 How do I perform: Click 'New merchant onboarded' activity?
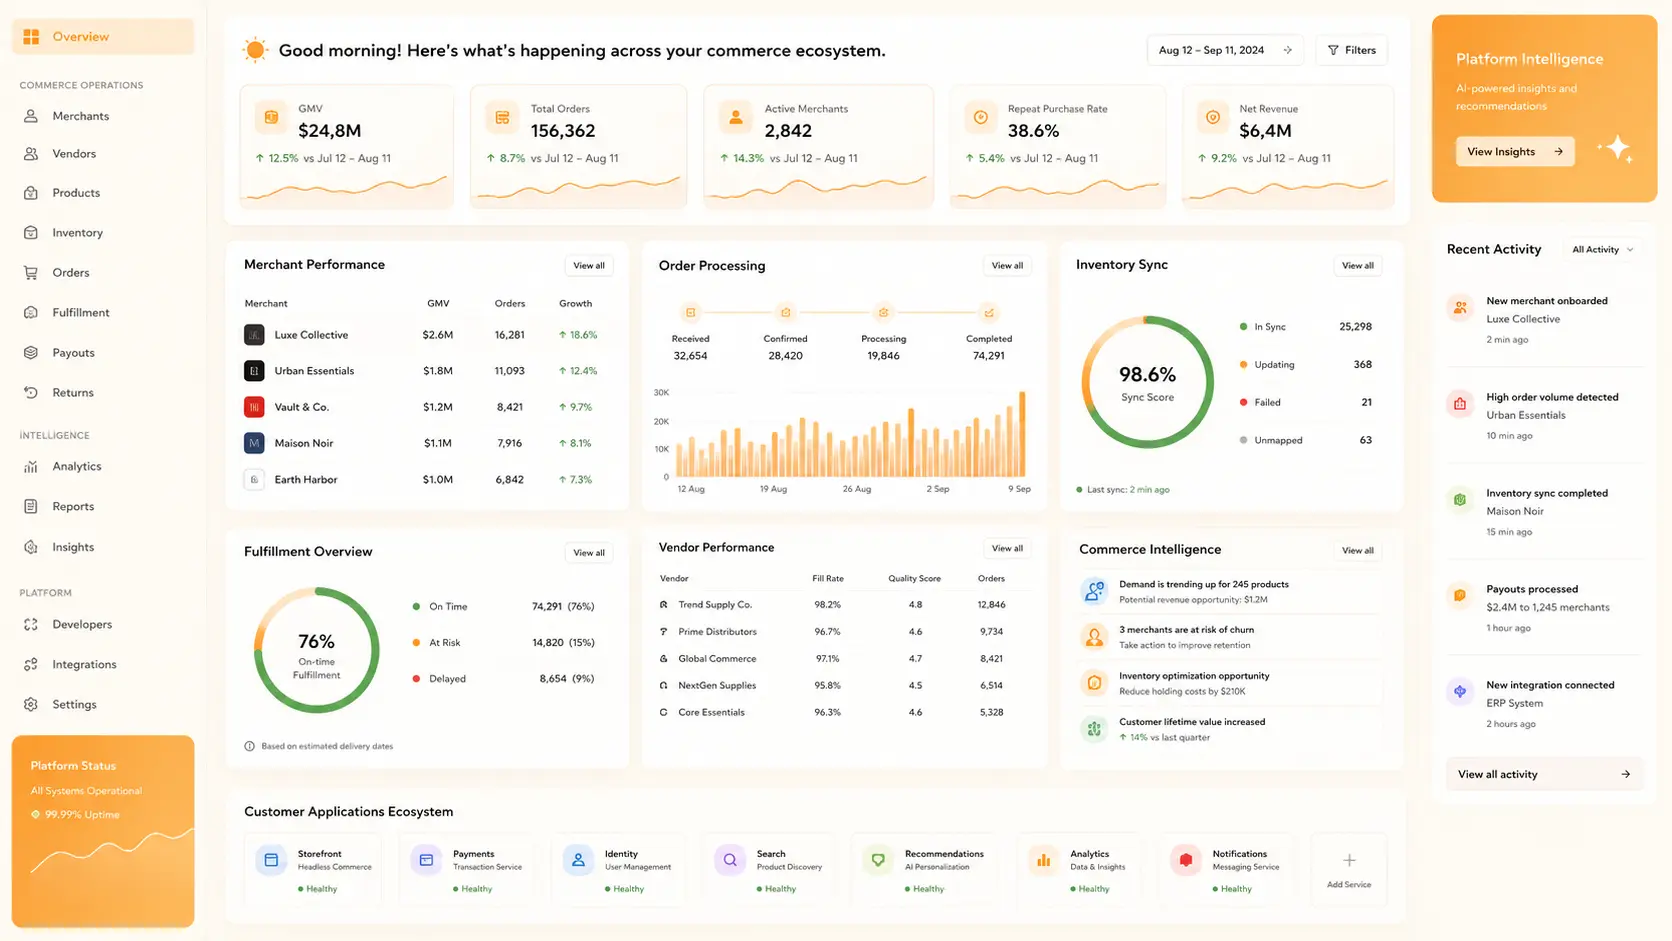pos(1547,301)
